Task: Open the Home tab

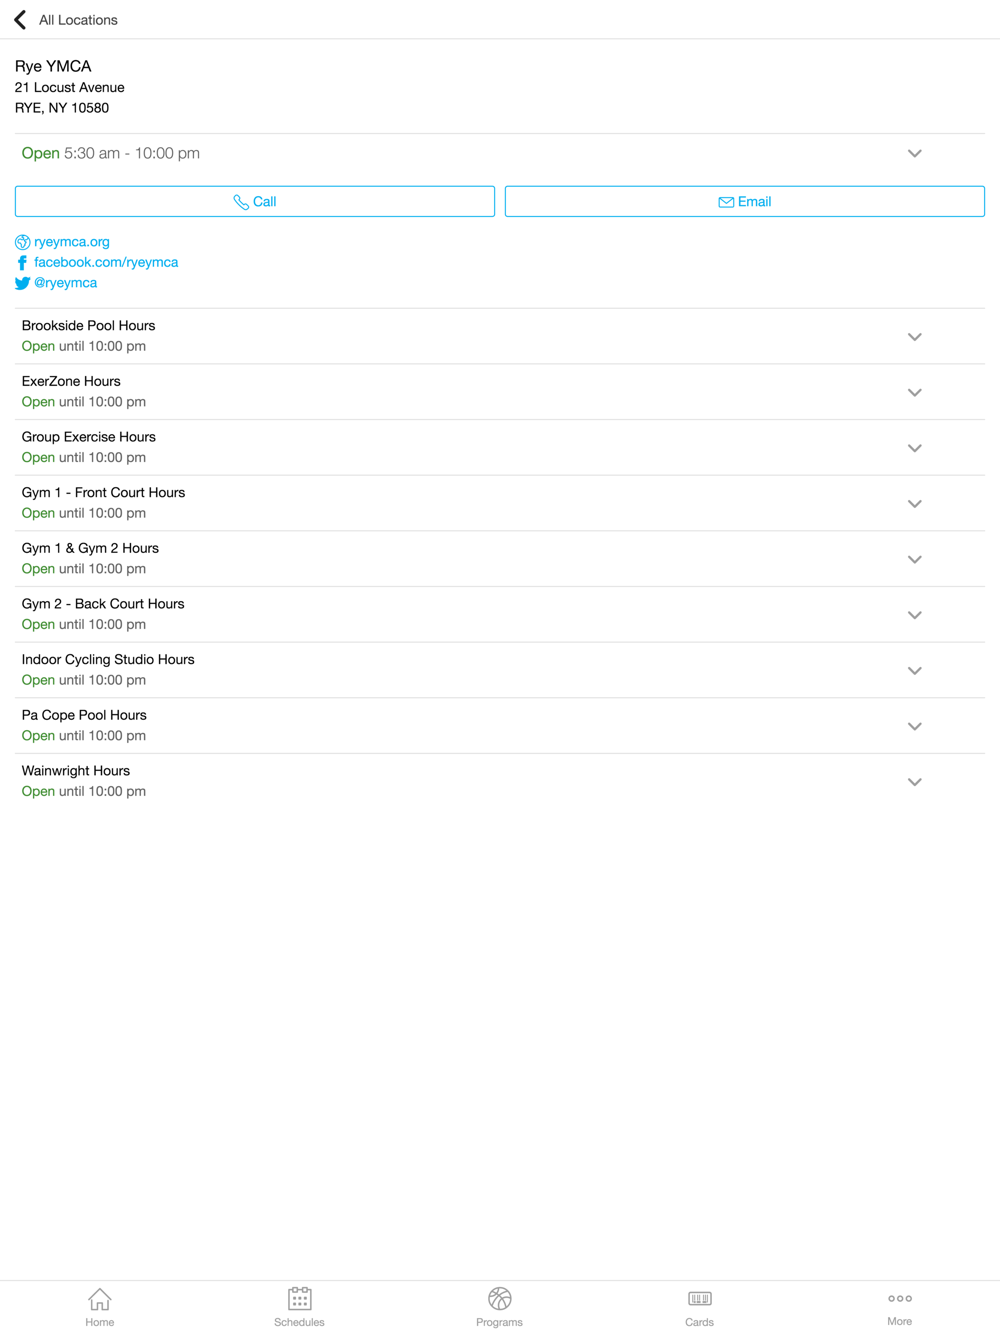Action: pos(100,1307)
